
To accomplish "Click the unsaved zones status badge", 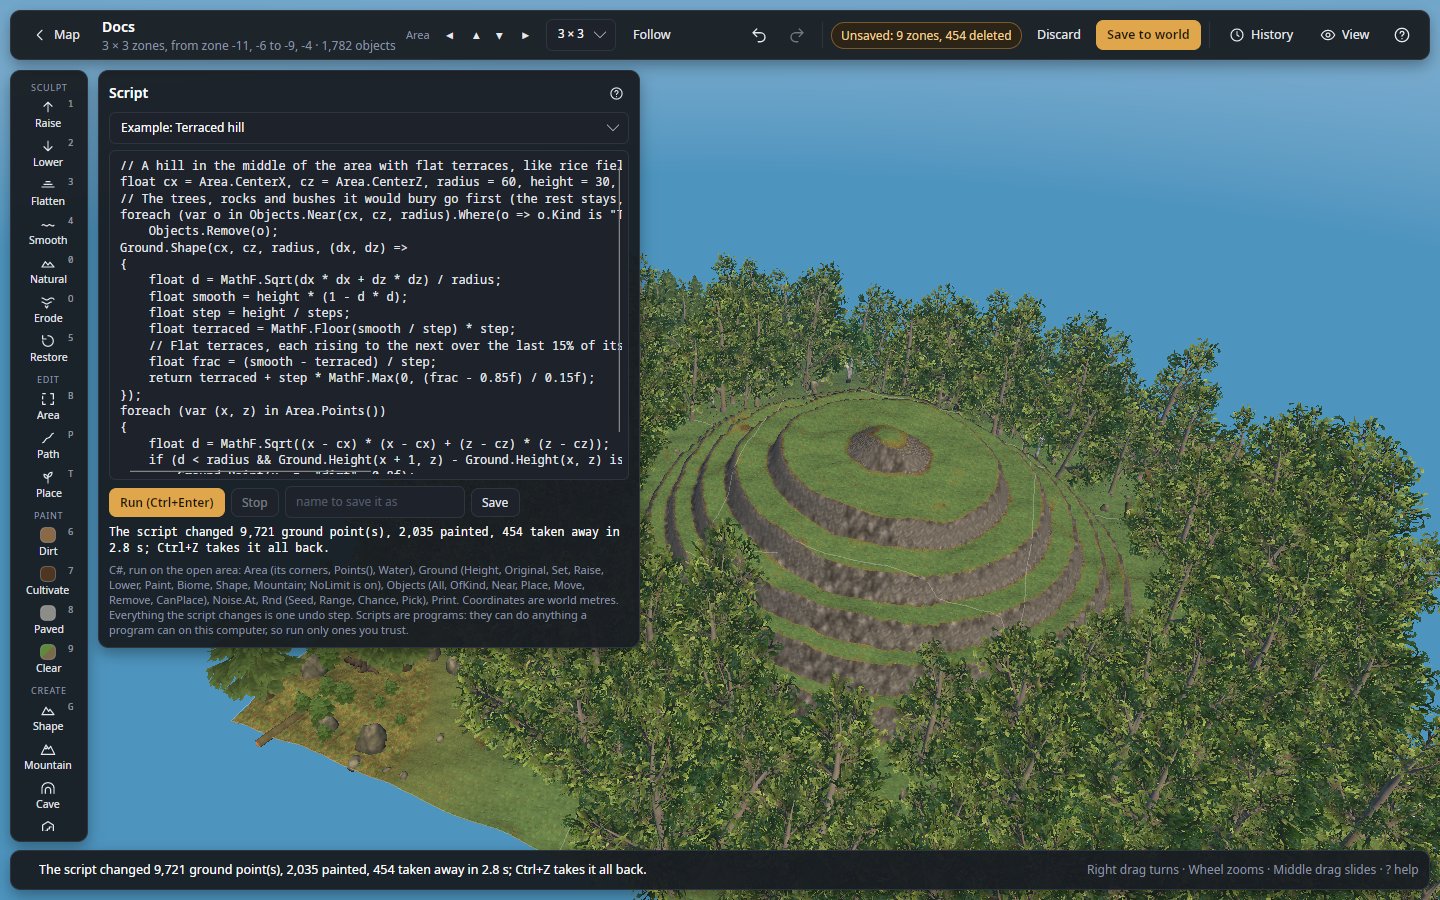I will 926,35.
